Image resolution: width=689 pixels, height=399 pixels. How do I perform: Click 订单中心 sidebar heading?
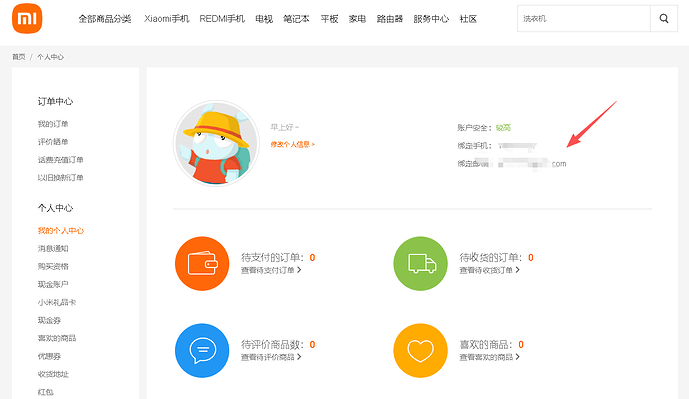click(x=55, y=102)
